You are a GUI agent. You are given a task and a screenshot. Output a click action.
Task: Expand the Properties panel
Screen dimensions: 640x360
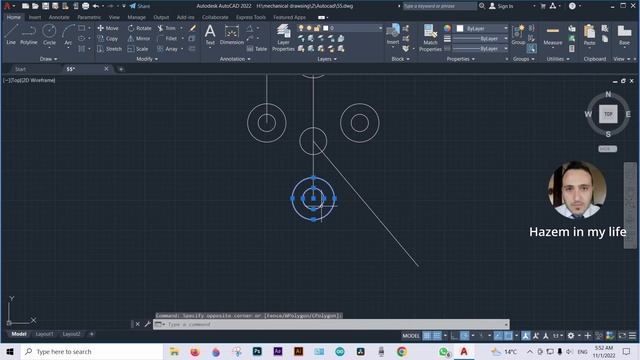click(x=461, y=59)
